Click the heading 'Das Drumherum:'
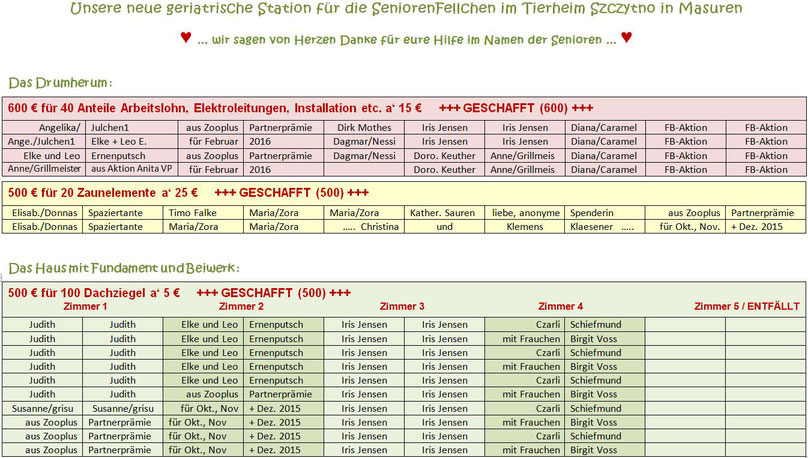The image size is (808, 458). 60,83
